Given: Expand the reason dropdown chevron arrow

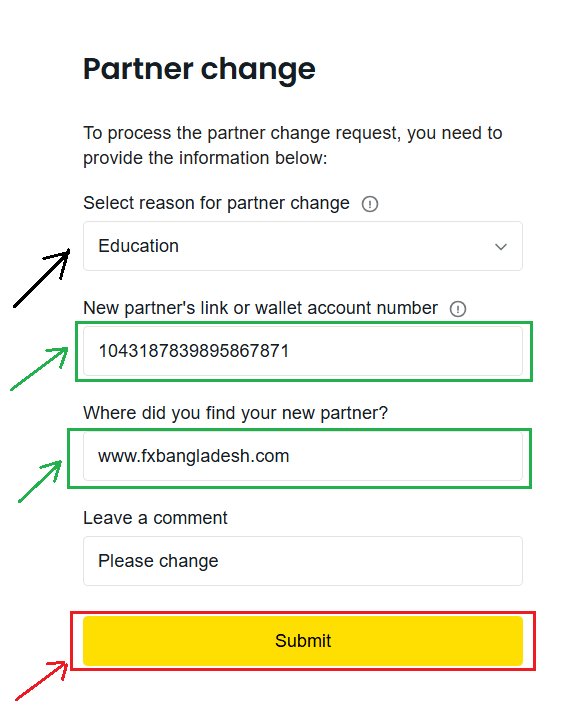Looking at the screenshot, I should pos(500,247).
